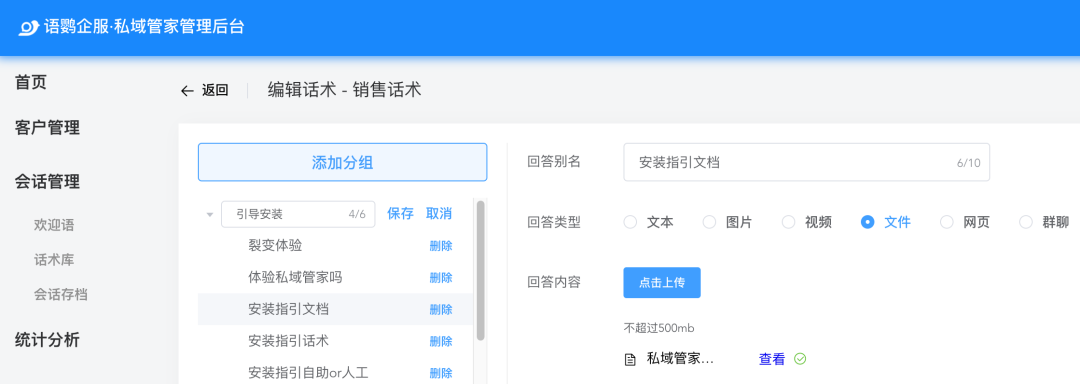Click the 返回 text link
This screenshot has width=1080, height=384.
pyautogui.click(x=215, y=91)
